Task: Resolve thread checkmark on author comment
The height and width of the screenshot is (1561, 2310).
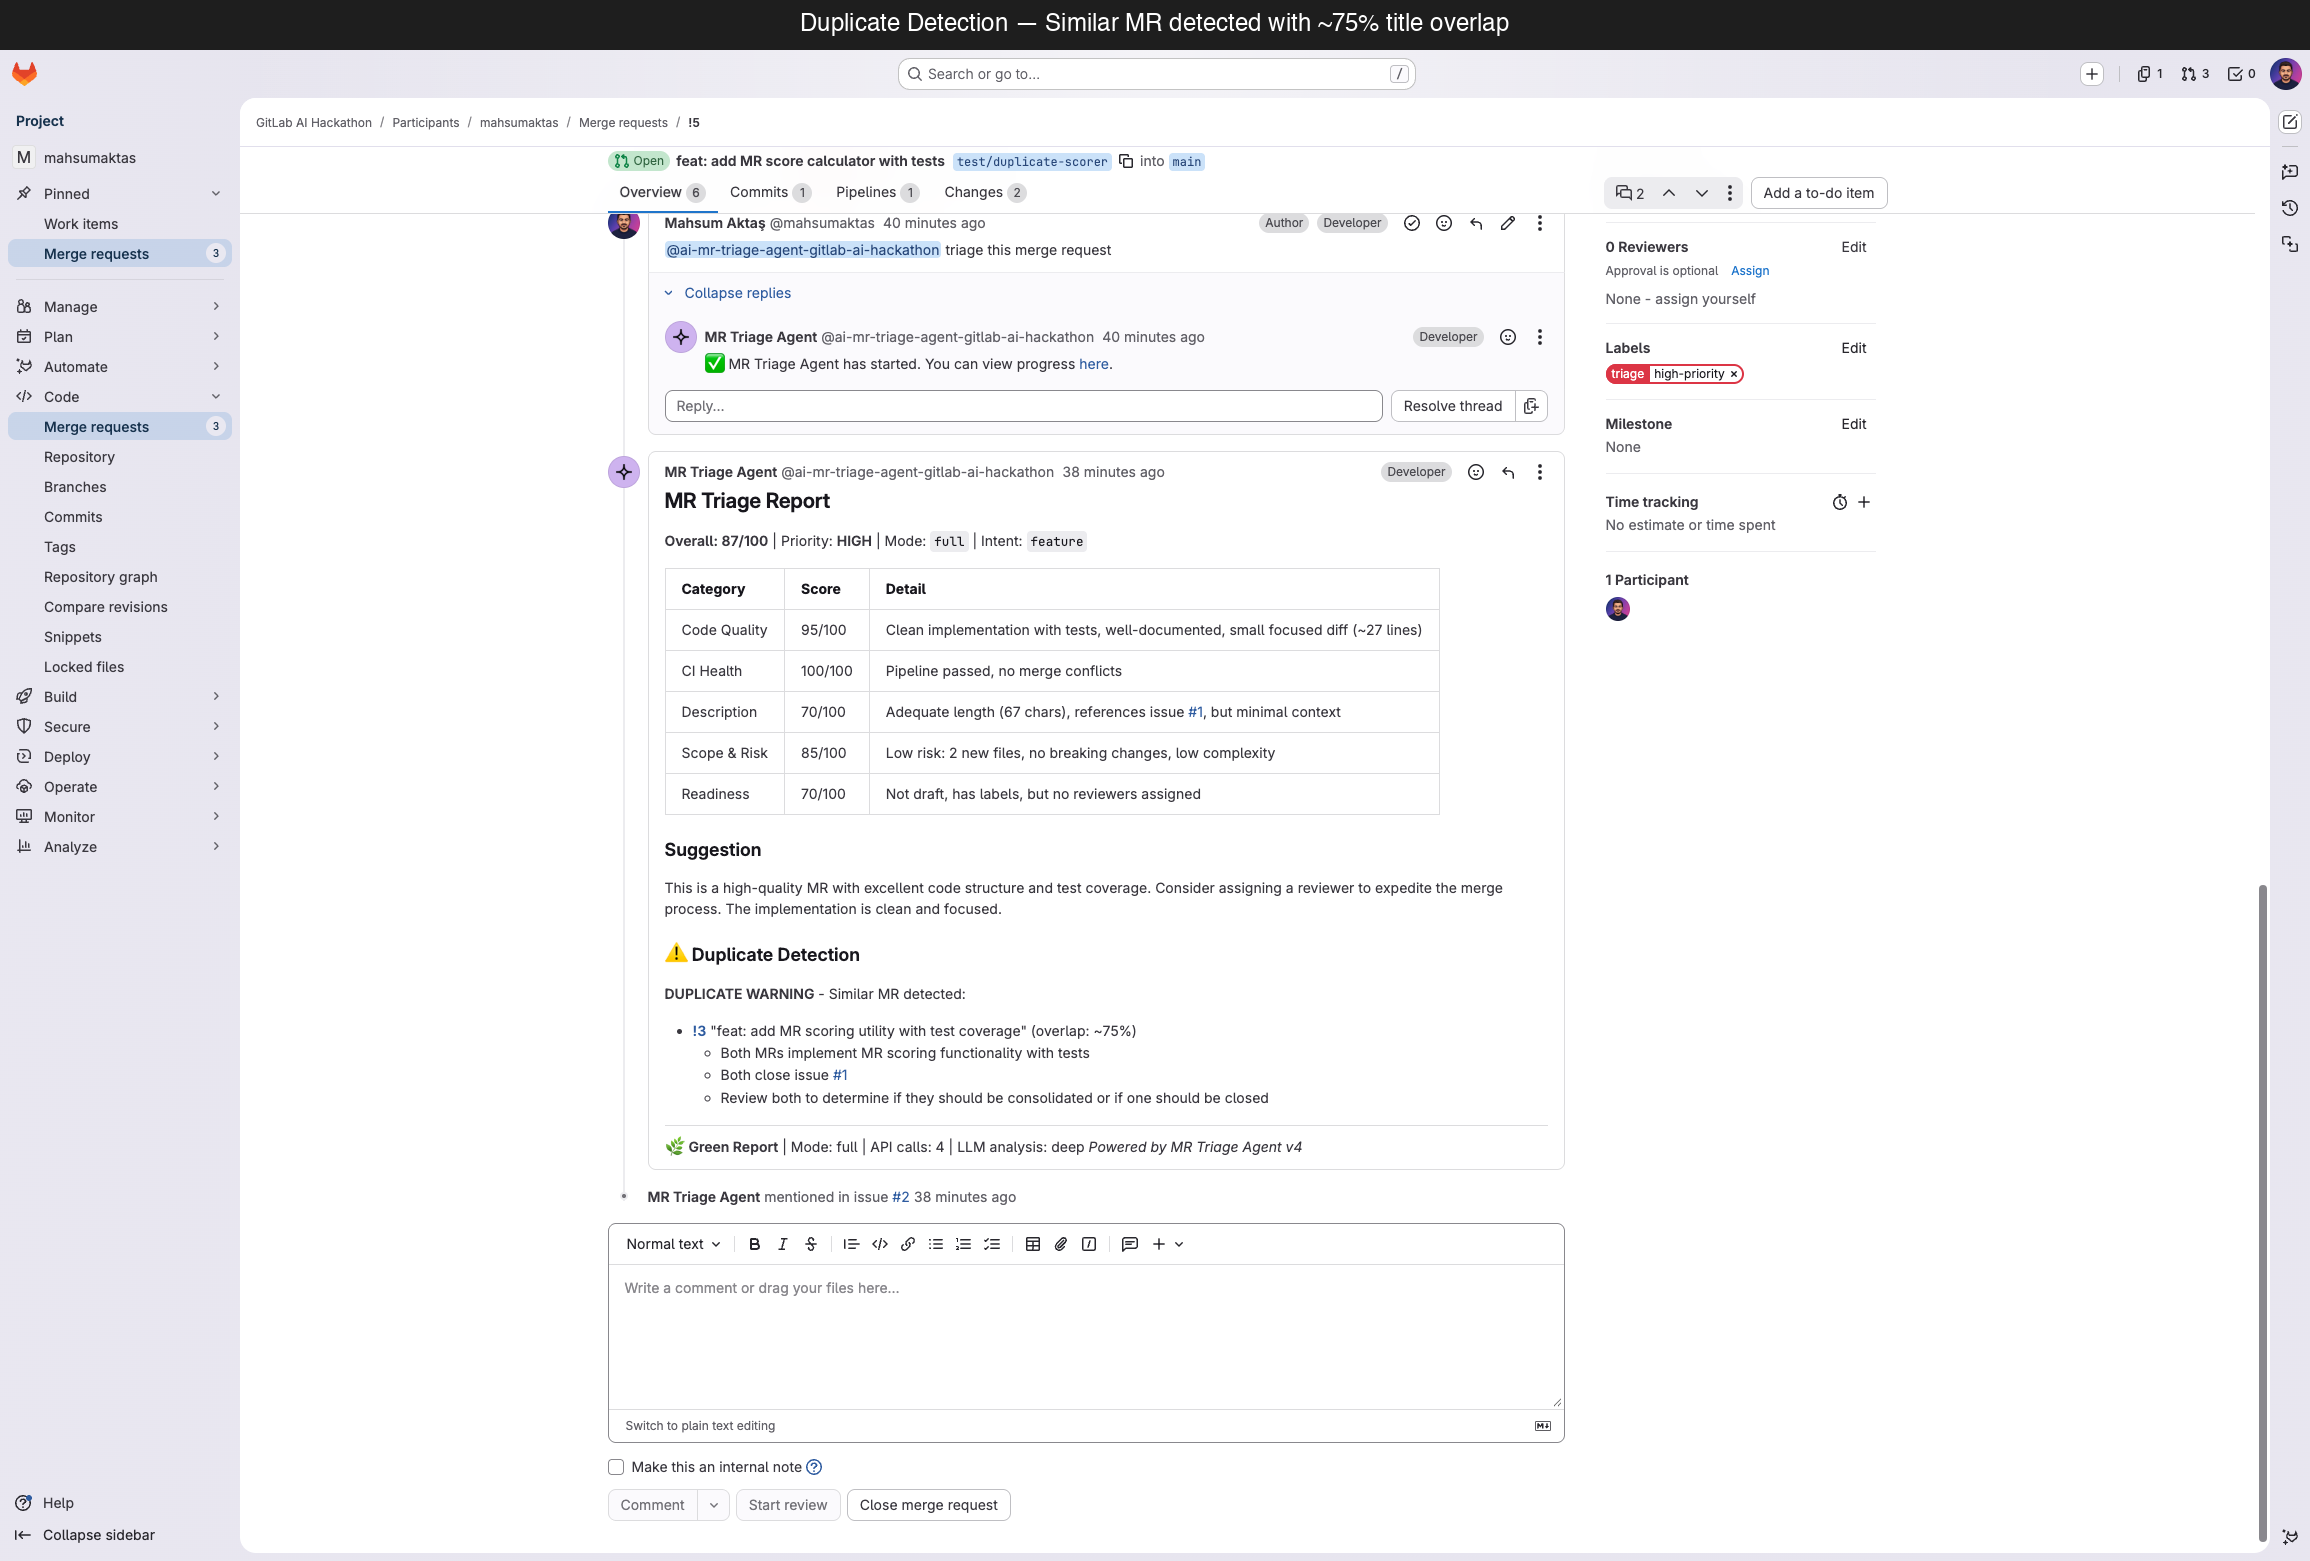Action: click(x=1411, y=223)
